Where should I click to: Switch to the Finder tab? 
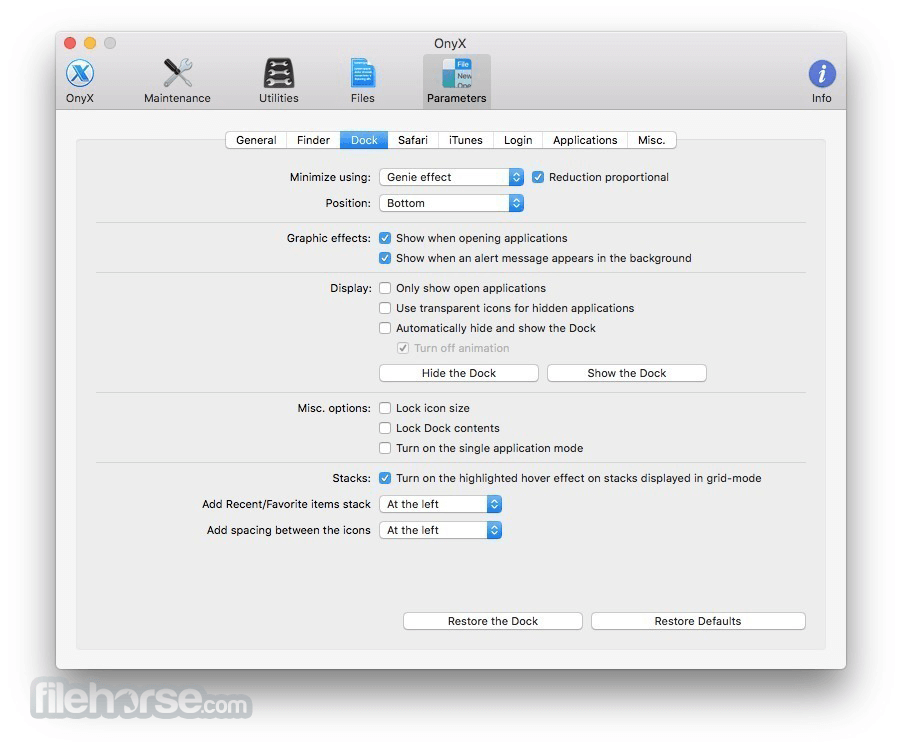(x=313, y=140)
